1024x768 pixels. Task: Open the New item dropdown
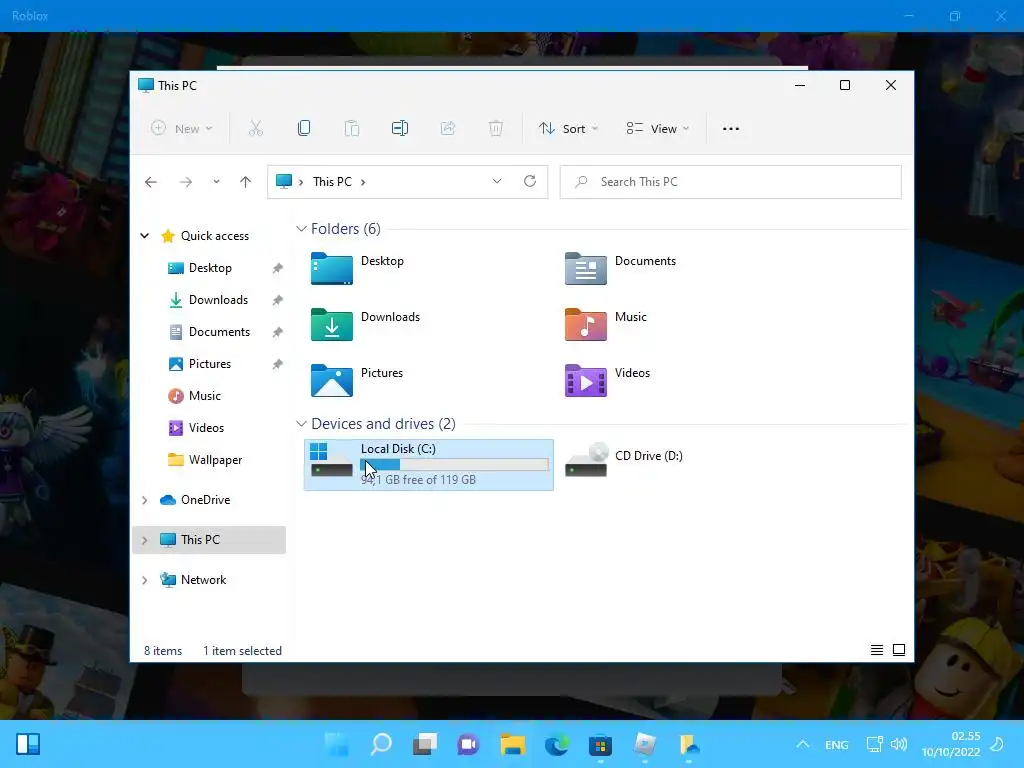[x=182, y=129]
